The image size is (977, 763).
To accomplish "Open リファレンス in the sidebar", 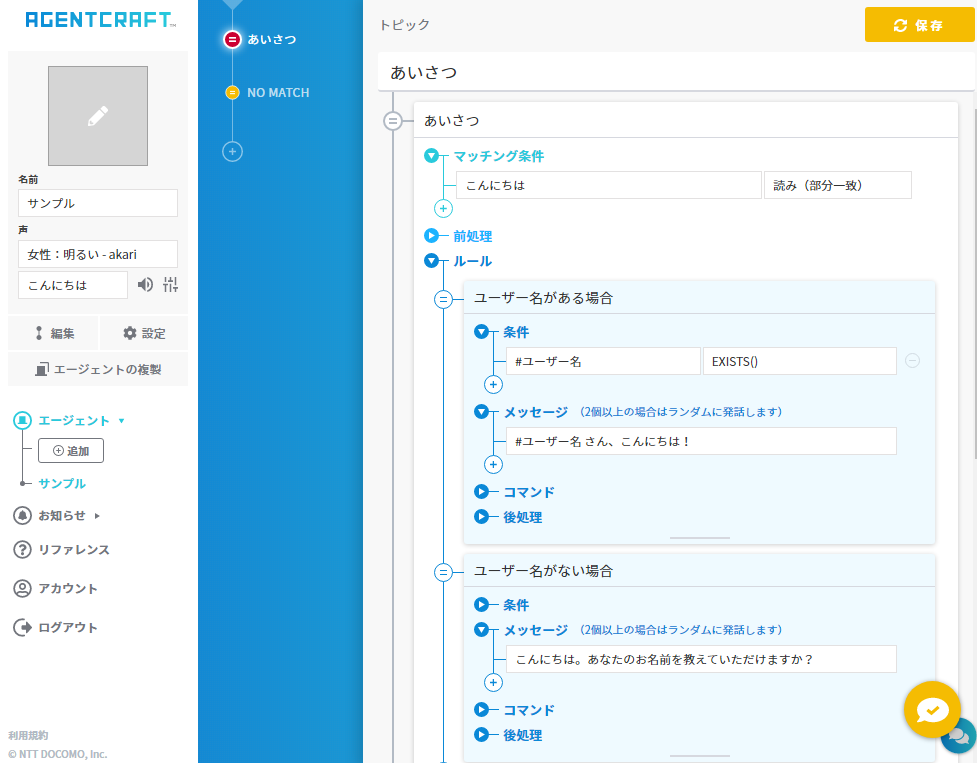I will tap(73, 550).
